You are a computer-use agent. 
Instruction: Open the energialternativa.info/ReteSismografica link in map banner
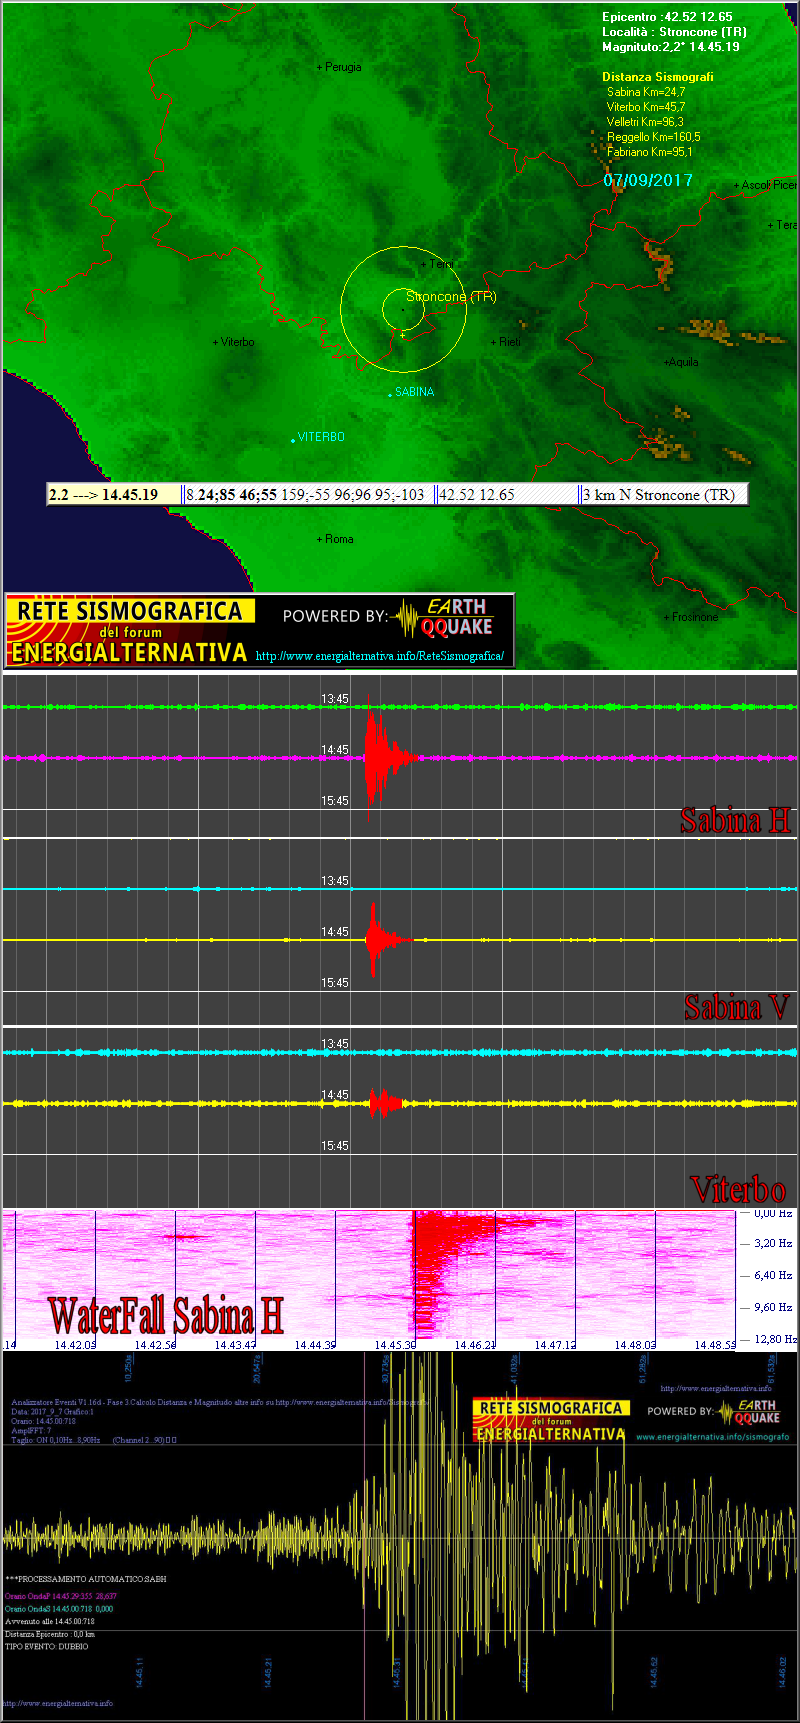pos(379,657)
